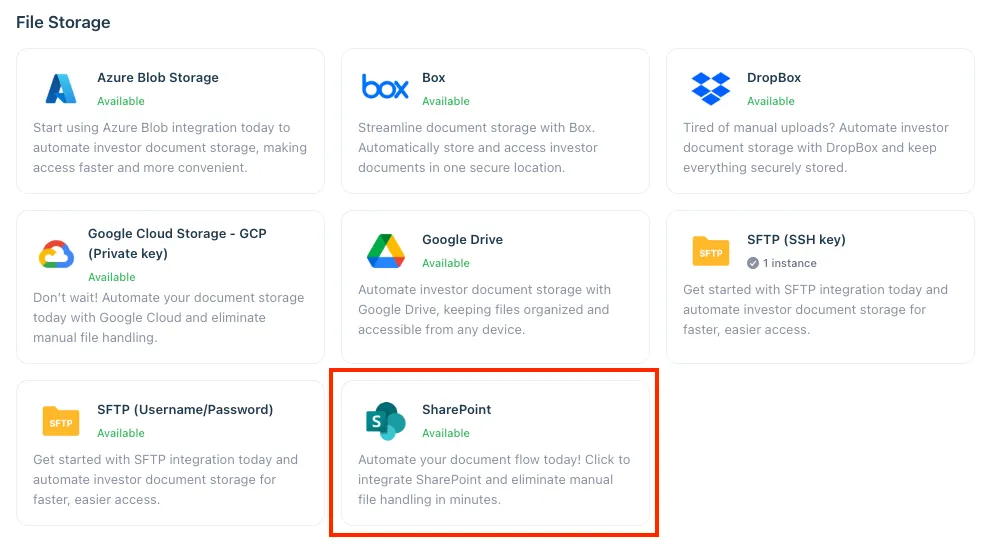Screen dimensions: 997x544
Task: Select the DropBox description 'Tired of manual uploads?'
Action: pos(816,147)
